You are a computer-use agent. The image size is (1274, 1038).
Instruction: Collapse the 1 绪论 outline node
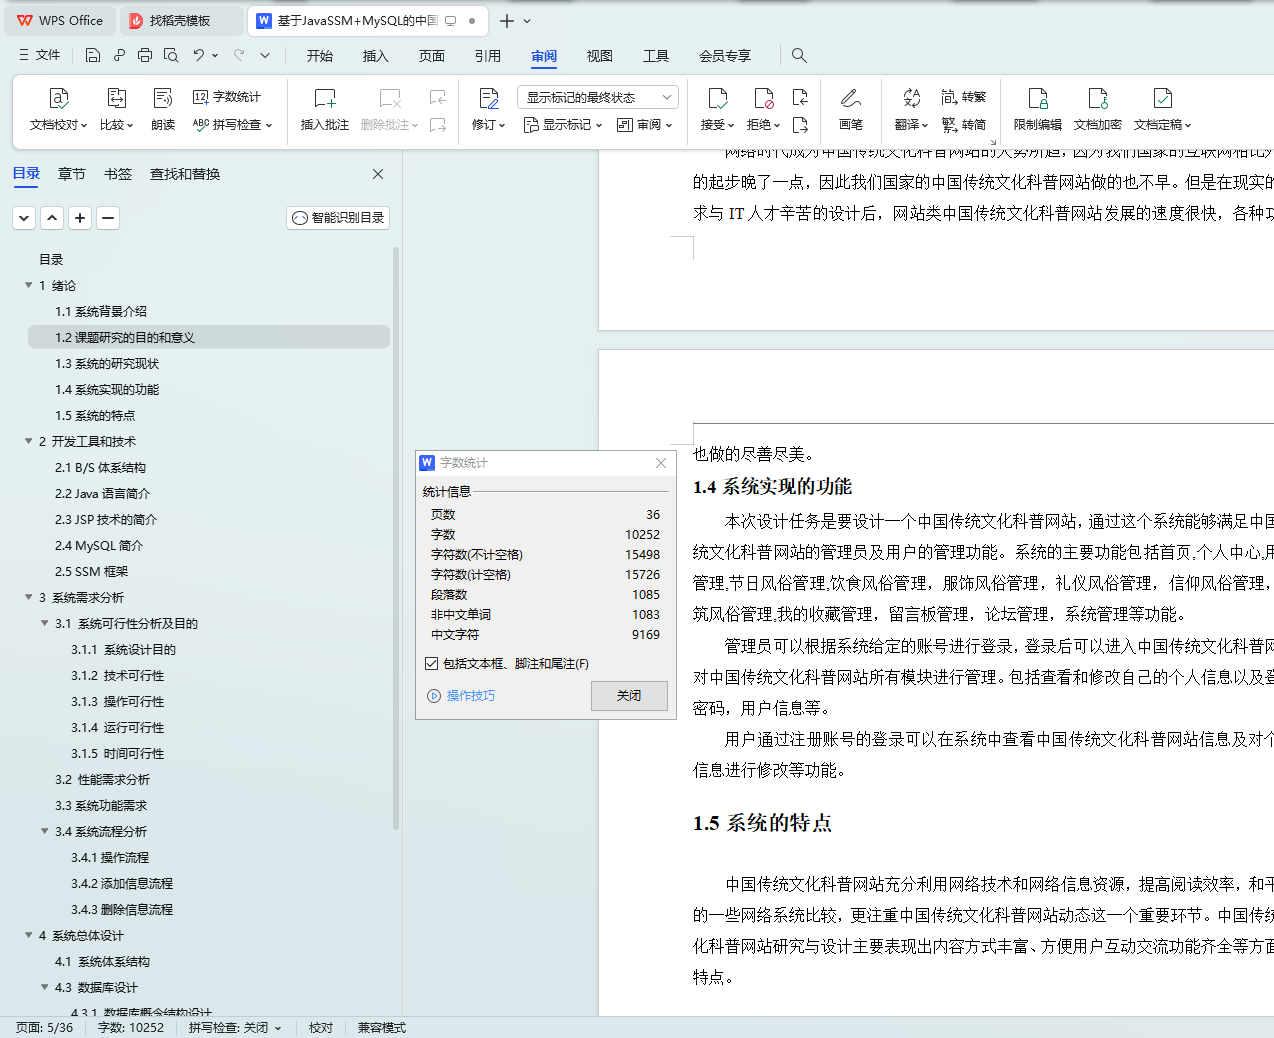point(28,285)
